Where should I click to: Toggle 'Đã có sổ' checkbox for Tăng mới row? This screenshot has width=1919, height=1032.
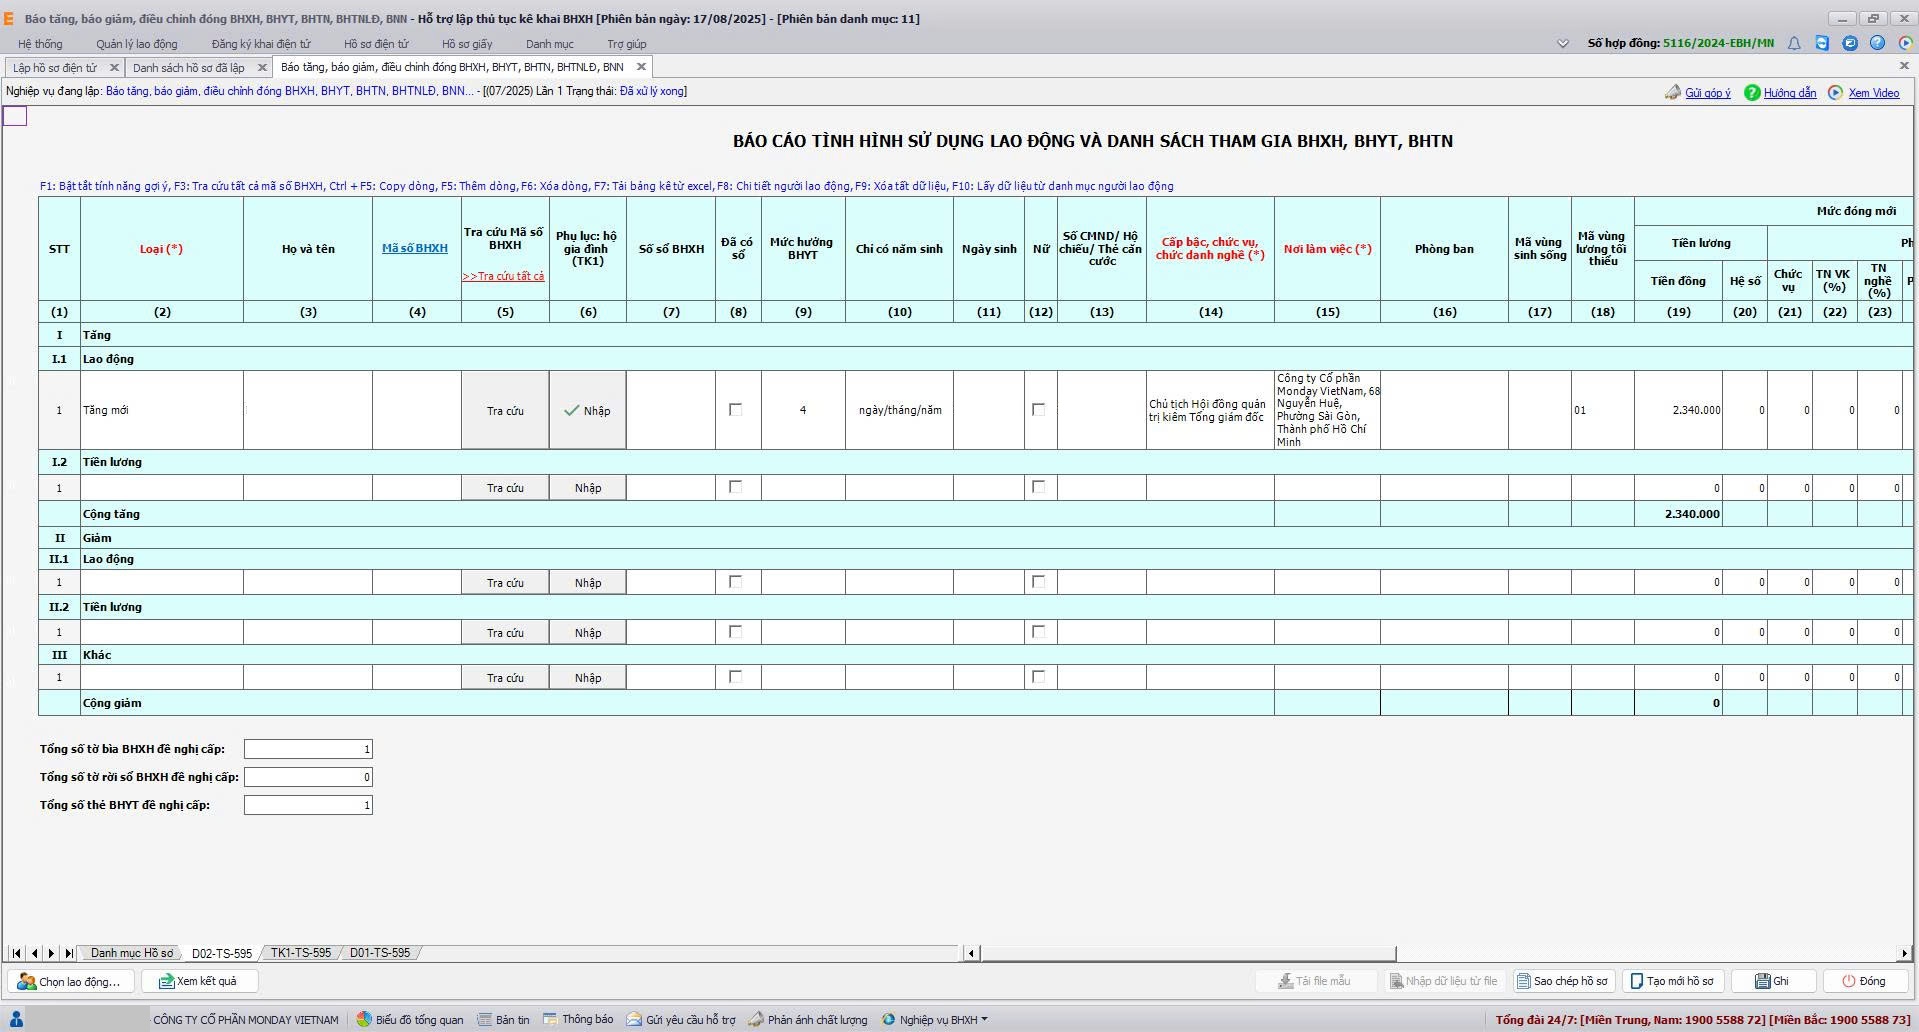click(x=736, y=410)
